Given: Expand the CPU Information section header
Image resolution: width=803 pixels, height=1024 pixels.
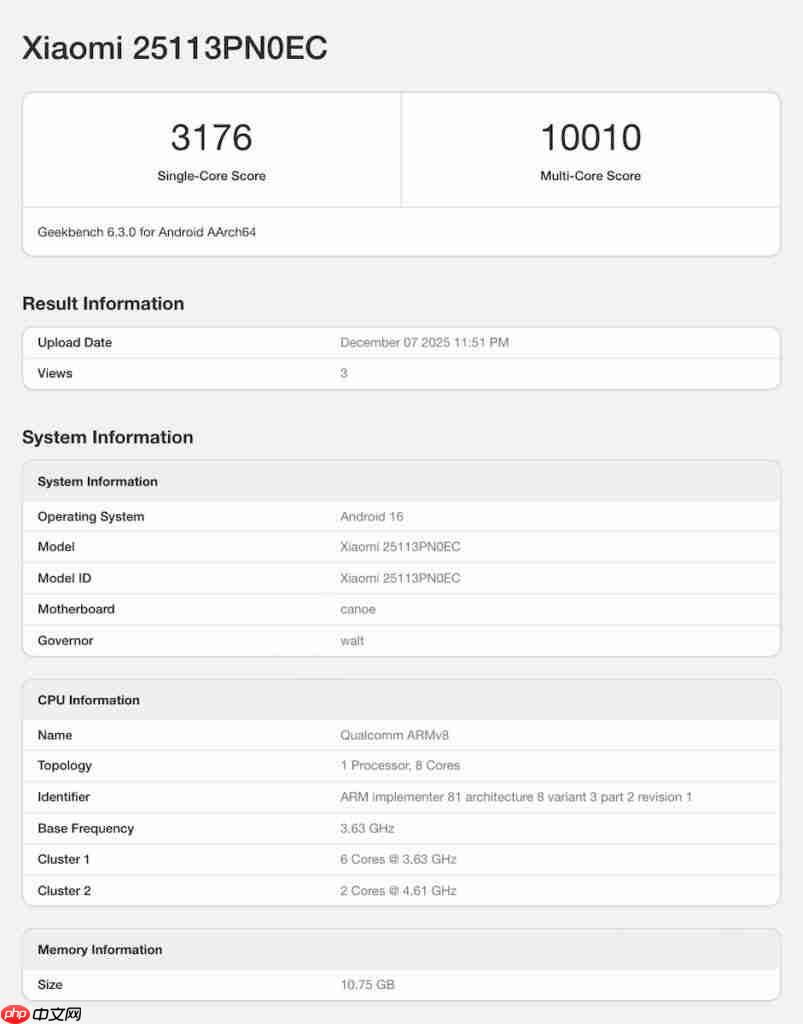Looking at the screenshot, I should click(x=88, y=699).
